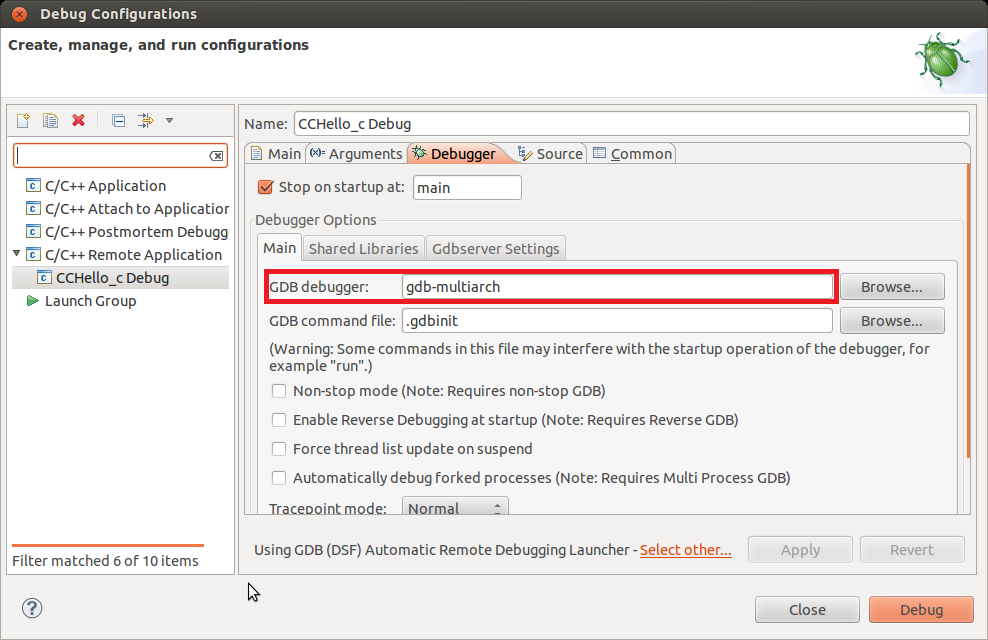This screenshot has width=988, height=640.
Task: Open the Tracepoint mode dropdown
Action: point(455,508)
